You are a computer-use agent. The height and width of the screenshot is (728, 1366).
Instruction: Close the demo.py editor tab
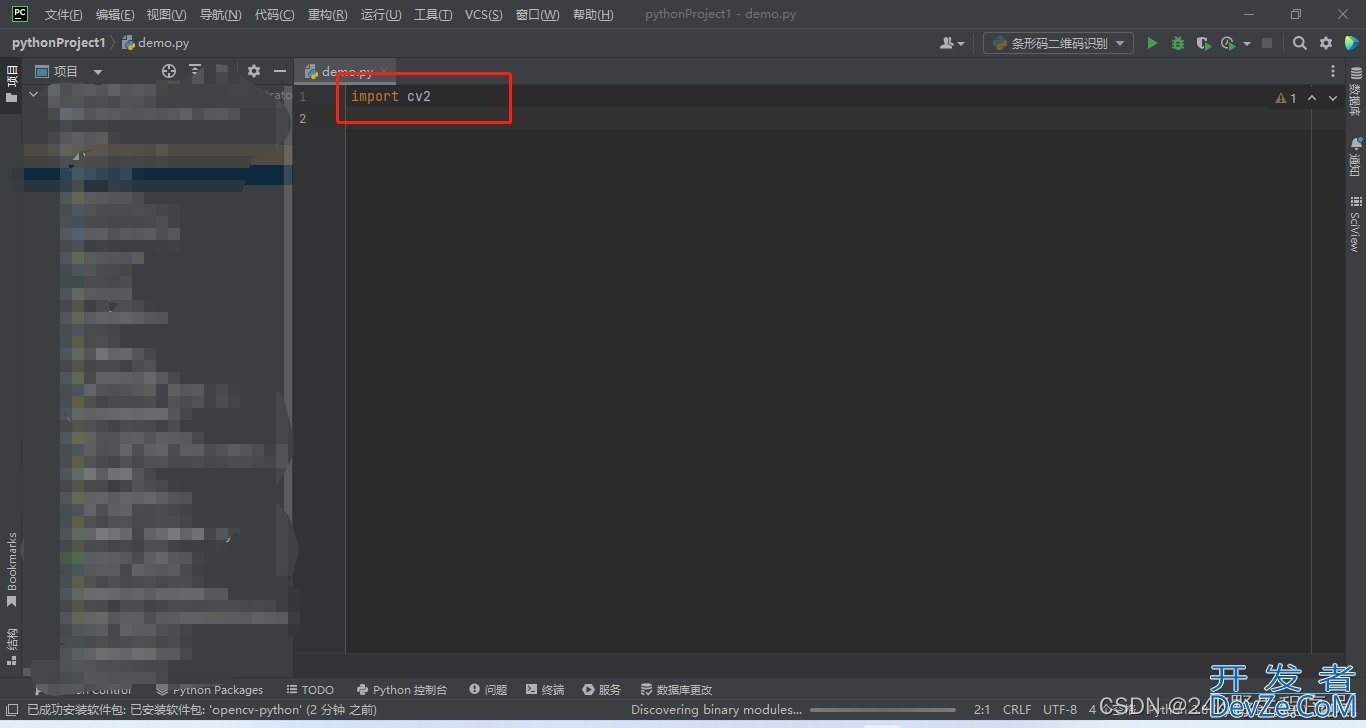385,71
